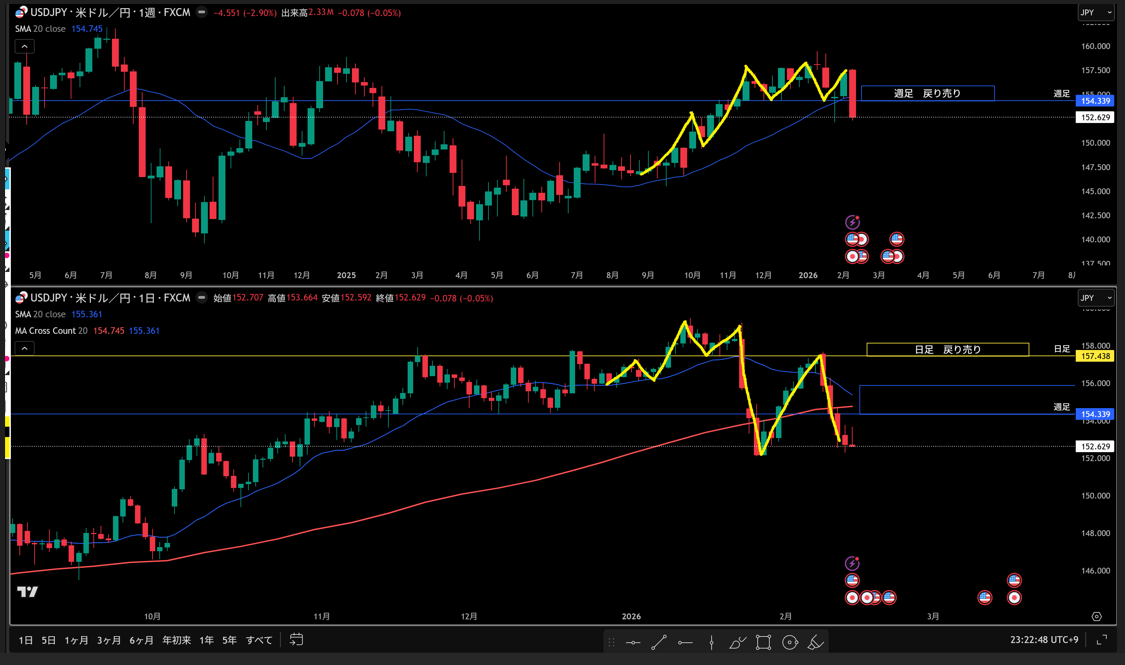Select the trend line drawing tool
This screenshot has width=1125, height=665.
point(659,642)
